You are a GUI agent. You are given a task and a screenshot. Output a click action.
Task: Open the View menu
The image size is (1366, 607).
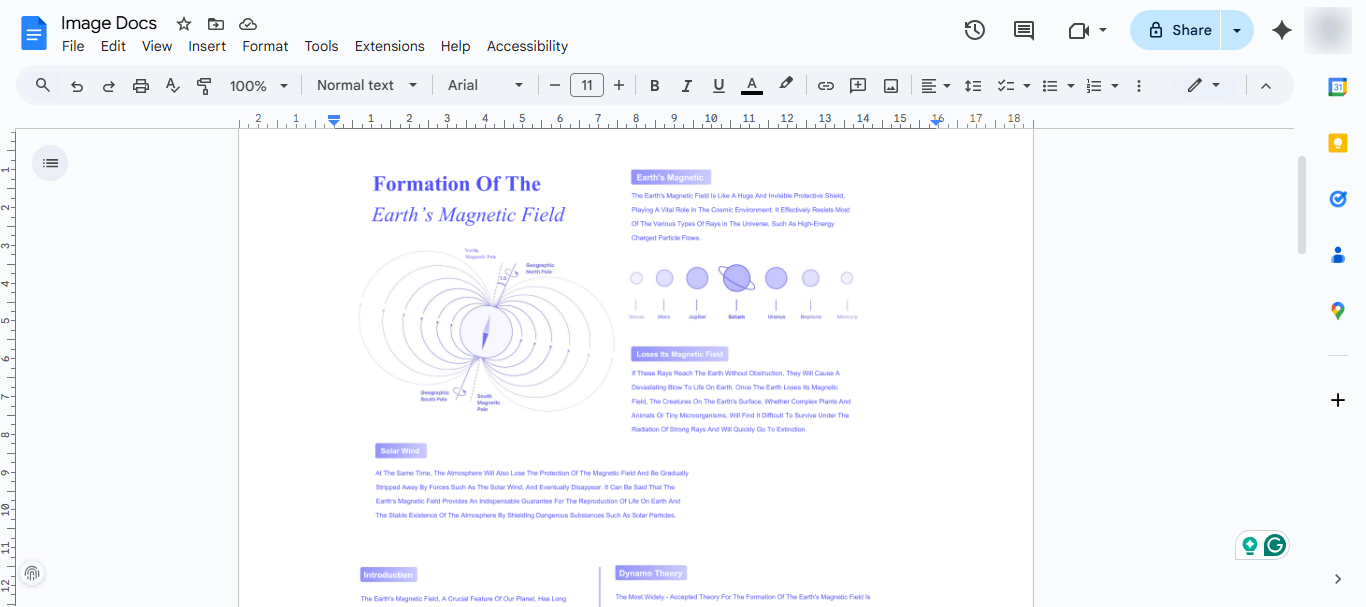[157, 46]
